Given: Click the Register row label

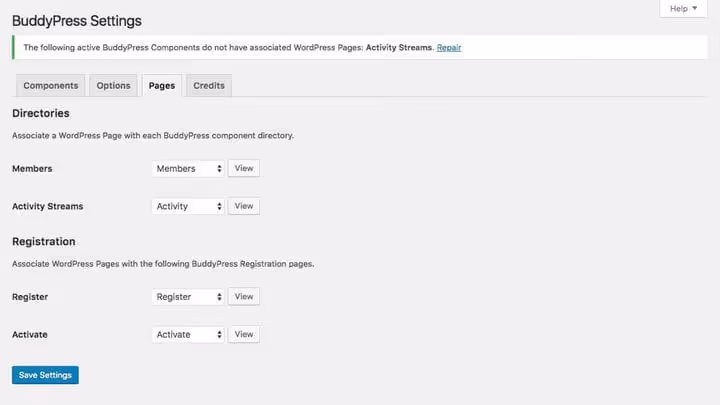Looking at the screenshot, I should coord(30,297).
